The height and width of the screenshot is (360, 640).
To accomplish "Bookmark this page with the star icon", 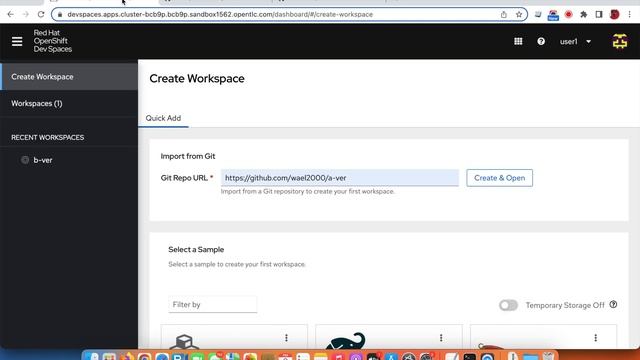I will click(519, 14).
